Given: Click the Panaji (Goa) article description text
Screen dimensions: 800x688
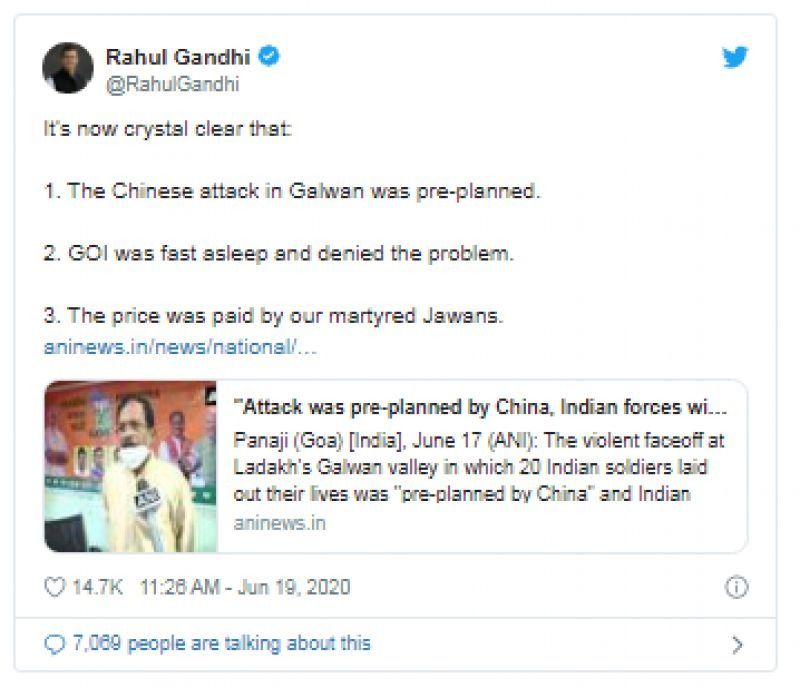Looking at the screenshot, I should pyautogui.click(x=480, y=466).
